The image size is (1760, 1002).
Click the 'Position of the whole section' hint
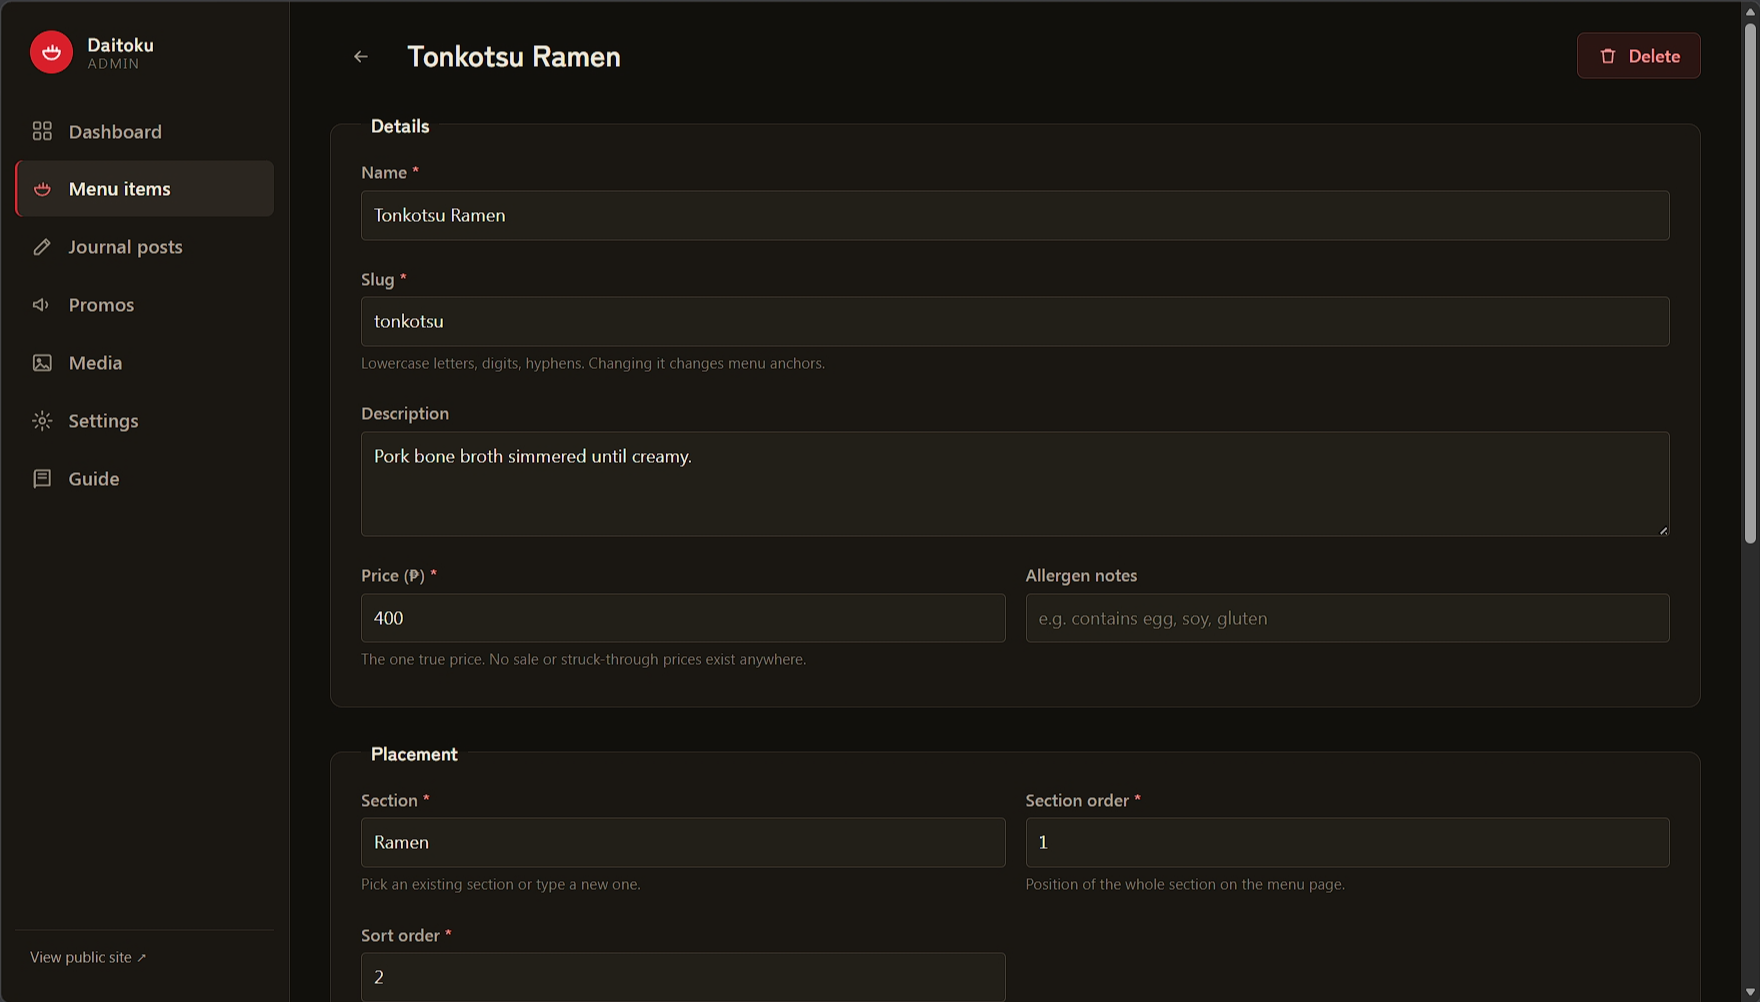(x=1185, y=884)
